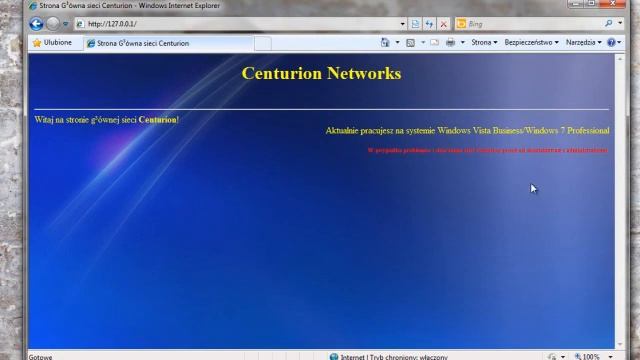Open the search provider options dropdown
Viewport: 640px width, 360px height.
(x=620, y=23)
